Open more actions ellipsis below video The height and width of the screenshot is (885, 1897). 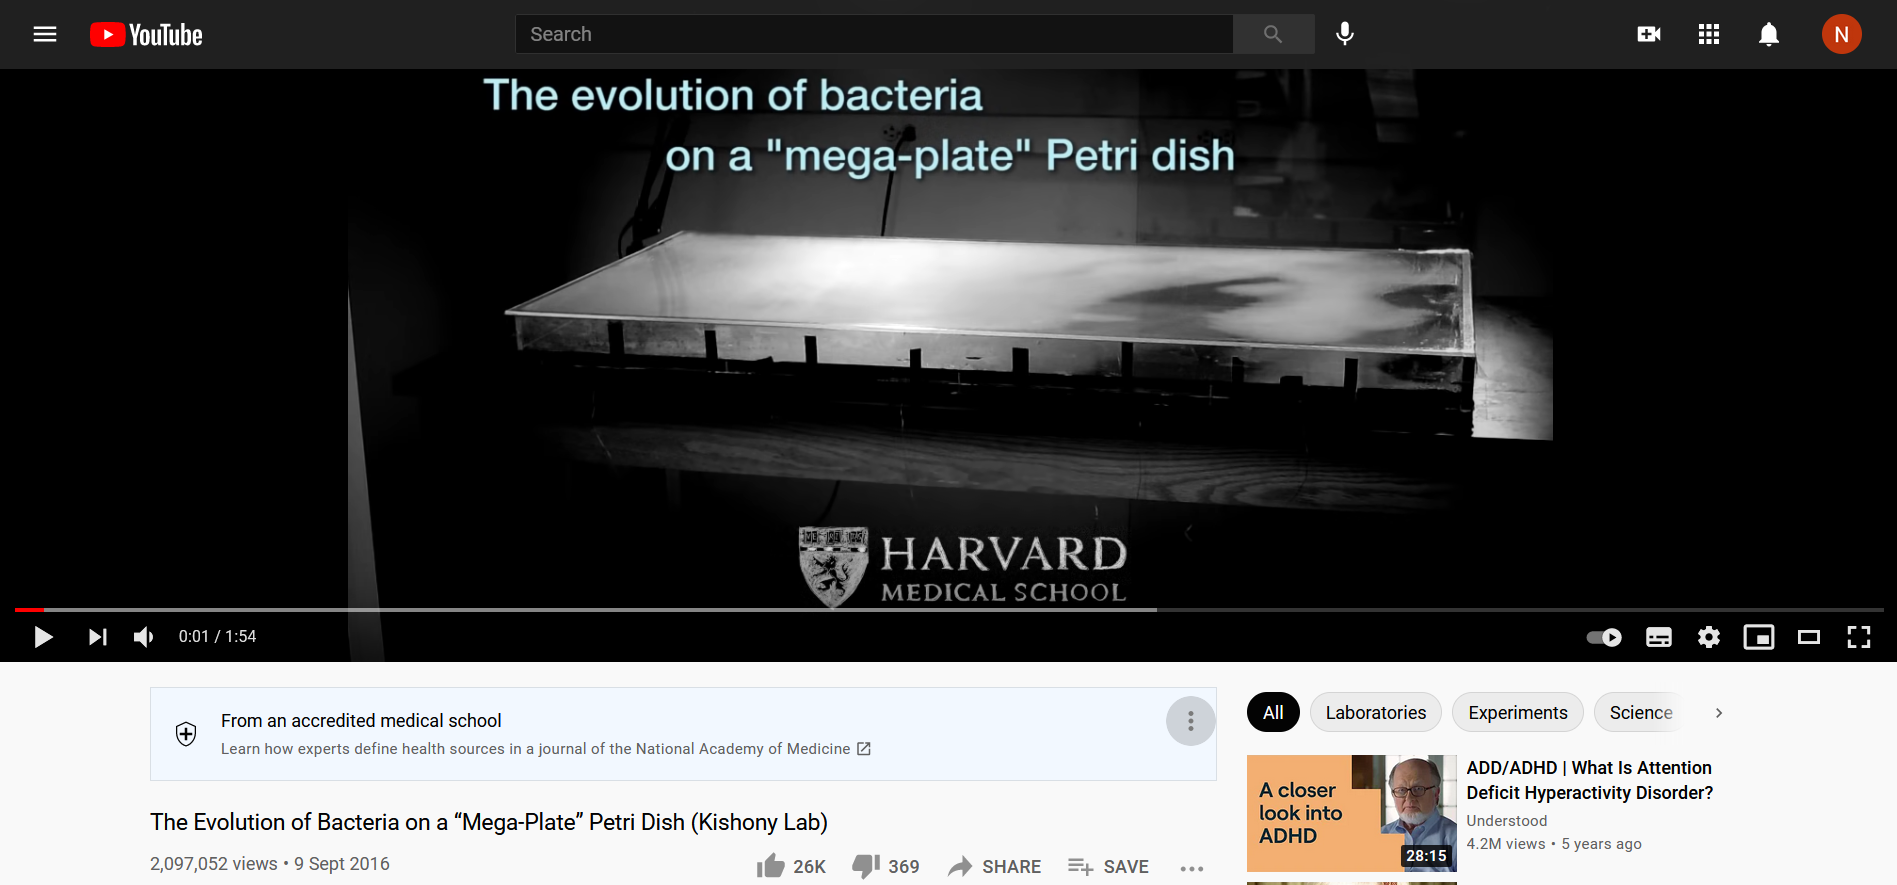point(1191,867)
